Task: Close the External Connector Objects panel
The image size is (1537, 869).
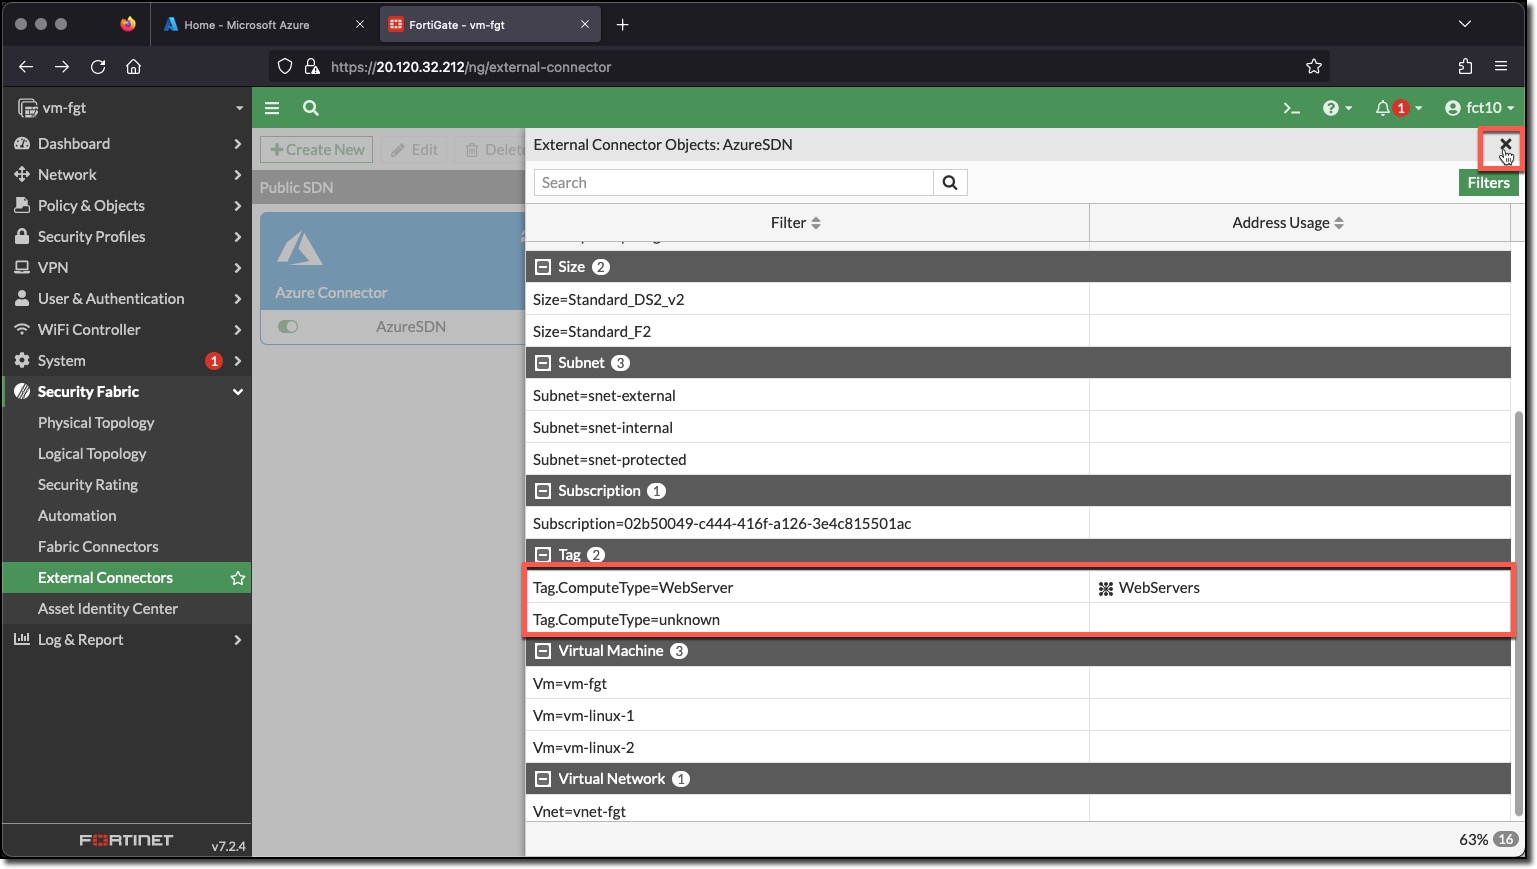Action: point(1504,145)
